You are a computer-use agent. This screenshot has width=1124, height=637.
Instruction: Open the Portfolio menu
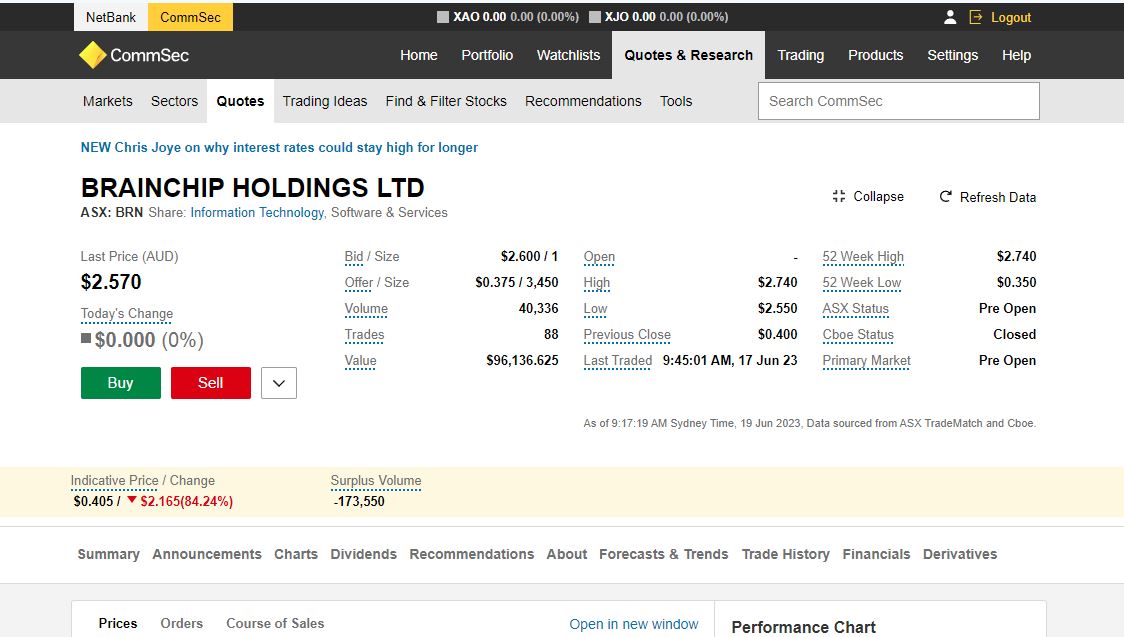point(487,55)
